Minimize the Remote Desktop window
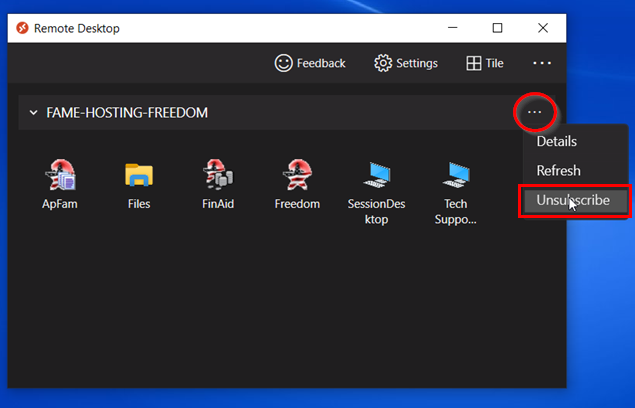The image size is (635, 408). click(453, 28)
